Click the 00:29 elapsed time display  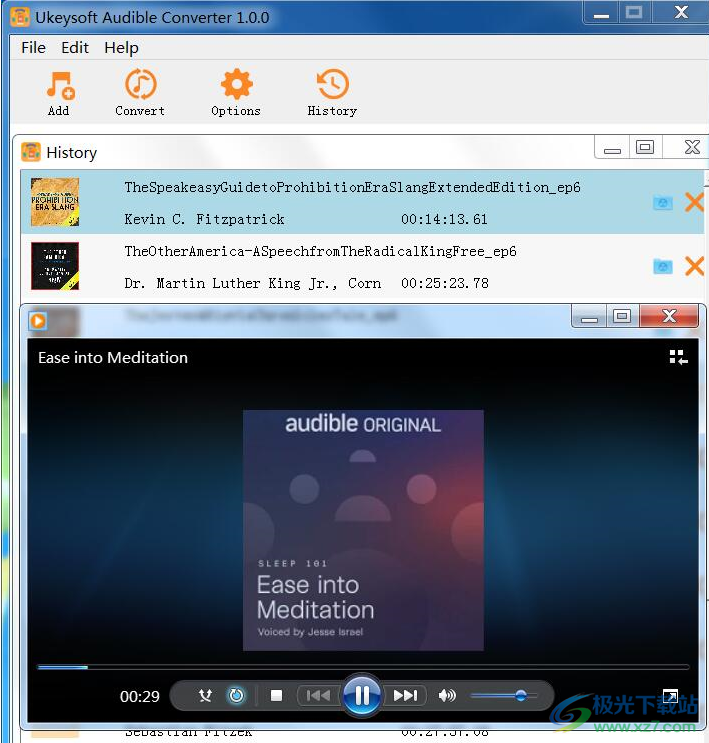click(x=140, y=696)
